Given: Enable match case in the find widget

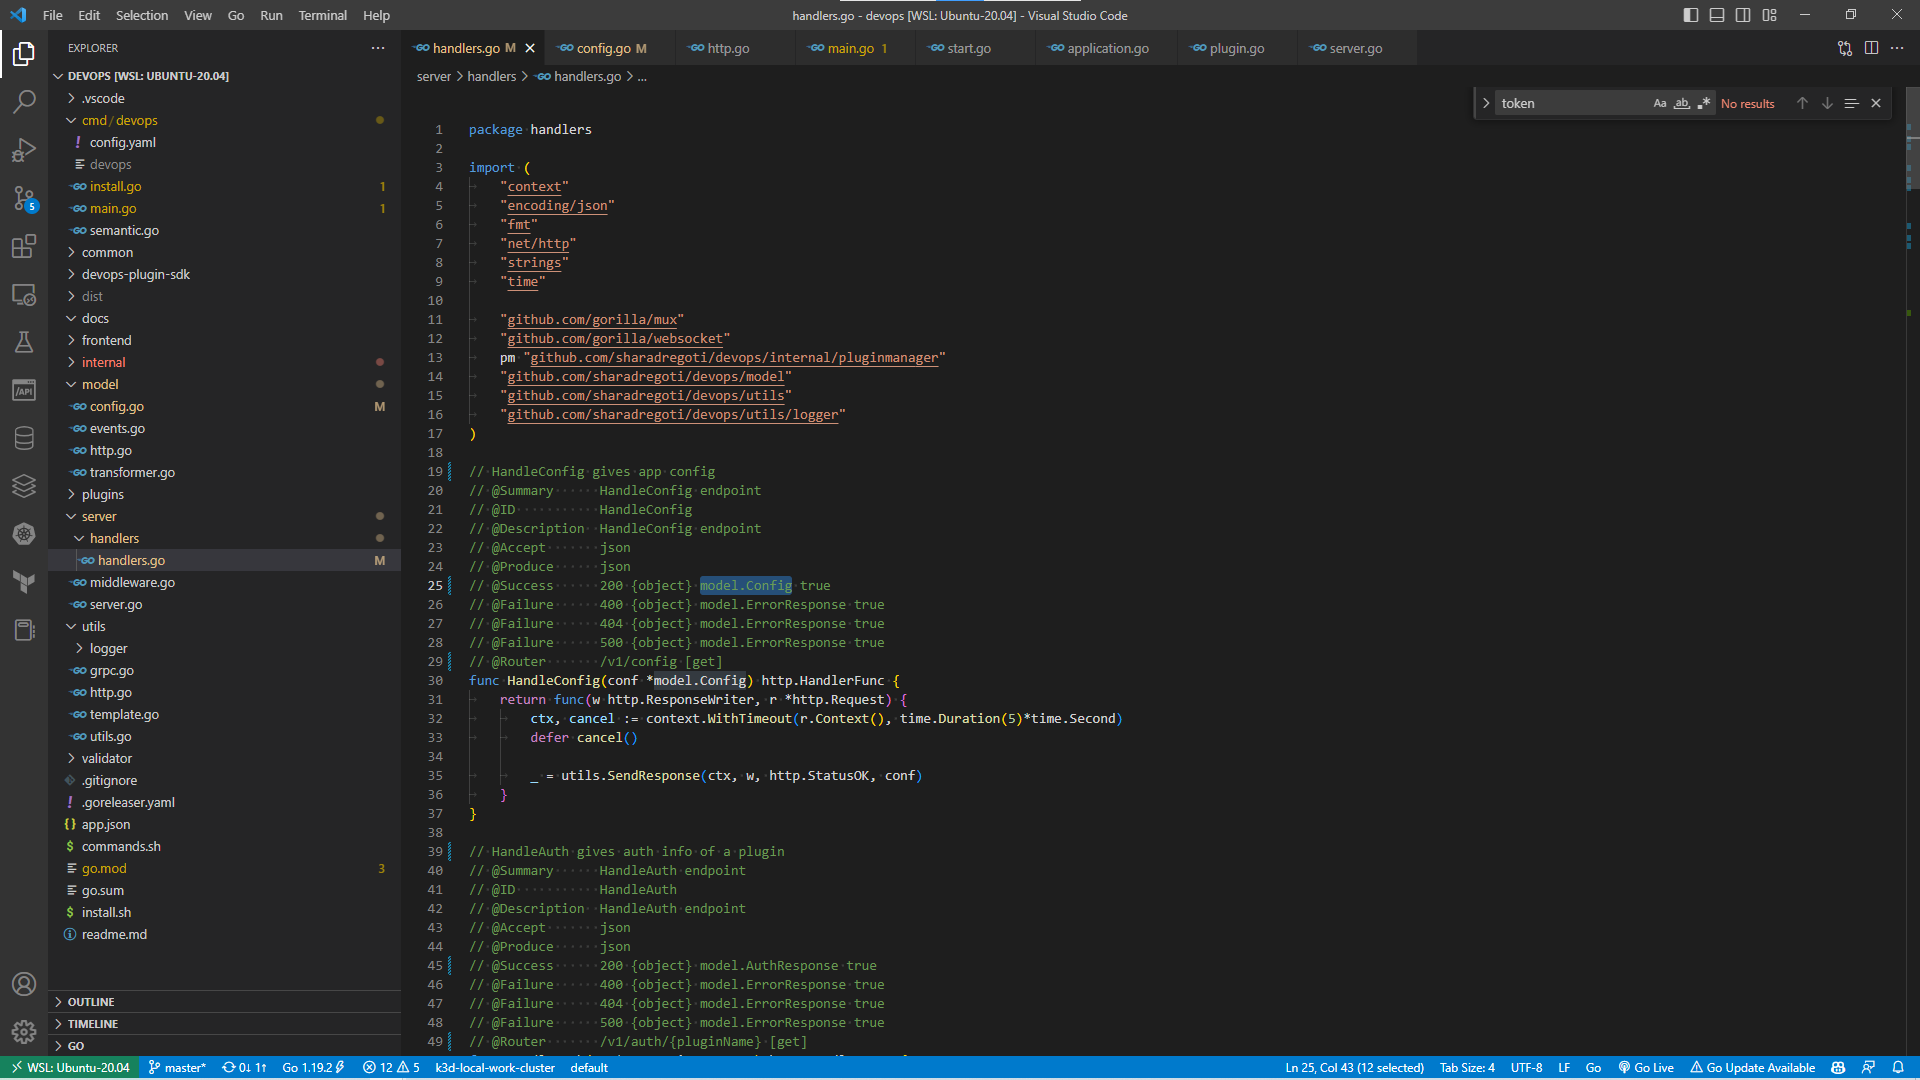Looking at the screenshot, I should click(1659, 103).
